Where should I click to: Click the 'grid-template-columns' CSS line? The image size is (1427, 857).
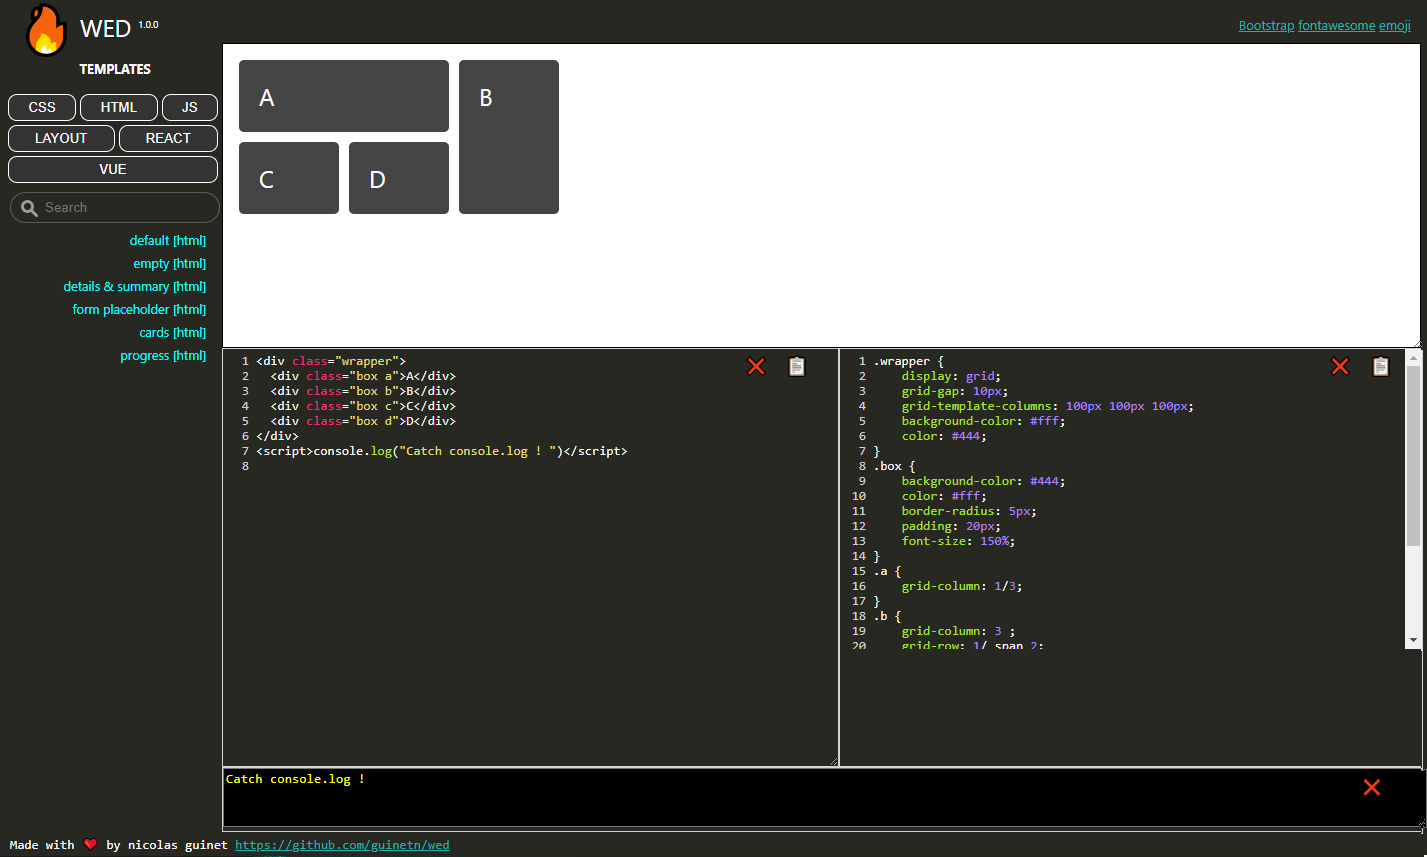[x=1048, y=406]
